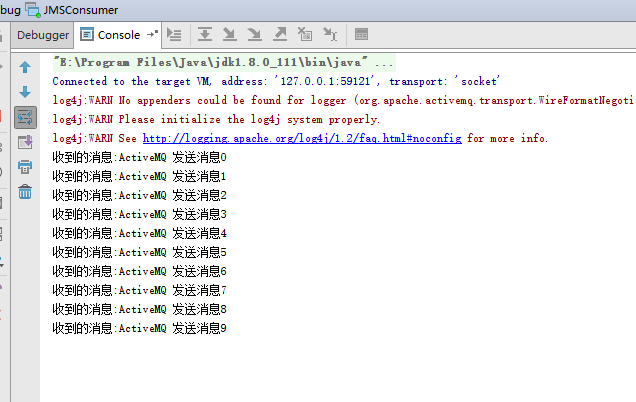Click Show Execution Point icon
Screen dimensions: 636x402
[174, 35]
